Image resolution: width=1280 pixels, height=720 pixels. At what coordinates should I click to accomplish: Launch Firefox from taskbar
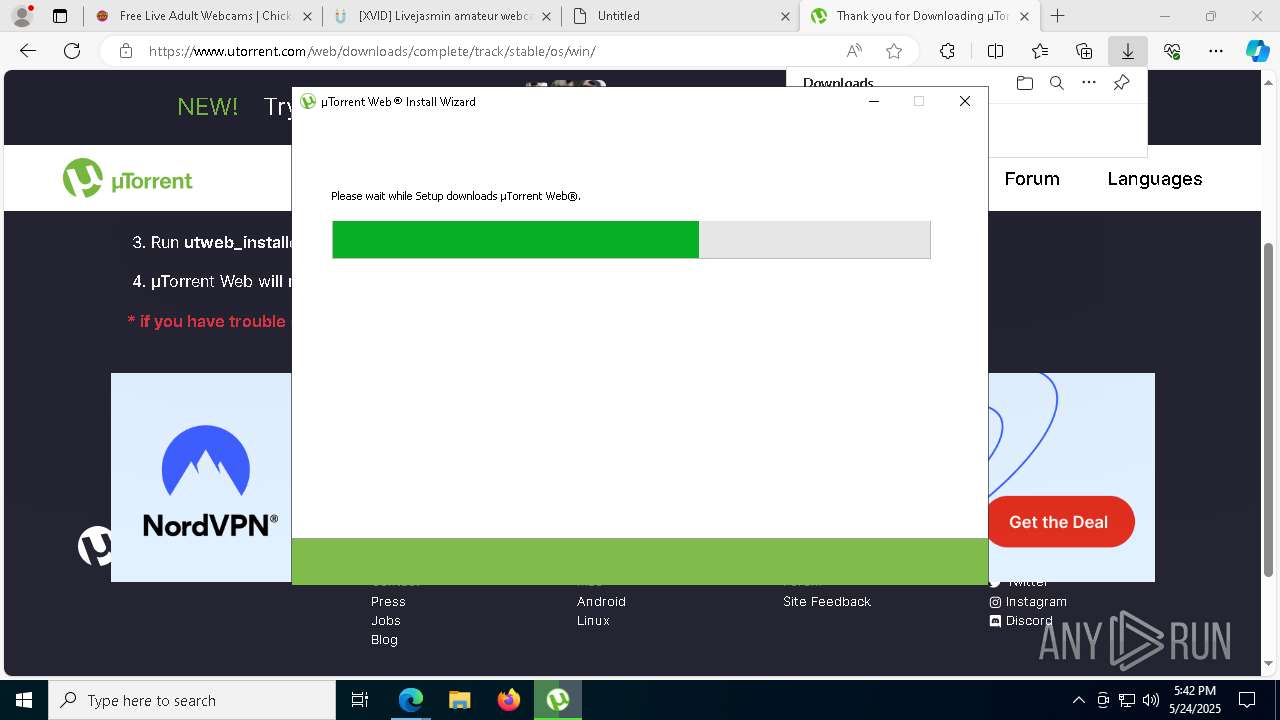(x=509, y=700)
